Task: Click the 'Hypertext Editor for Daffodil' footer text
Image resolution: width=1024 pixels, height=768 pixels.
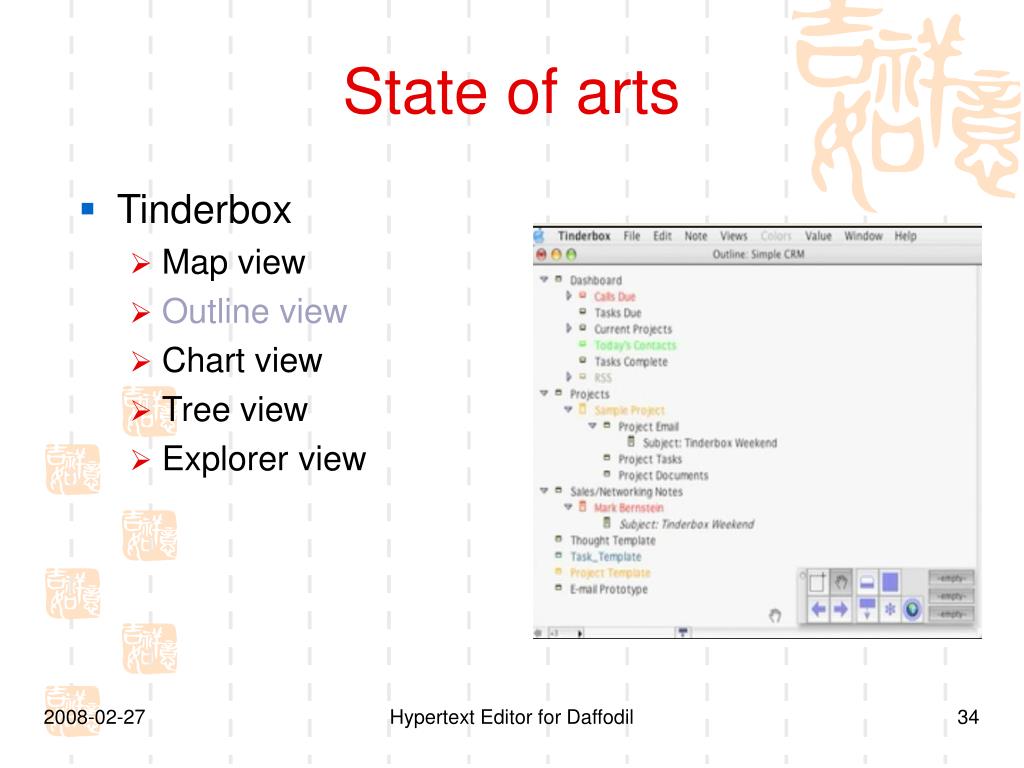Action: 511,717
